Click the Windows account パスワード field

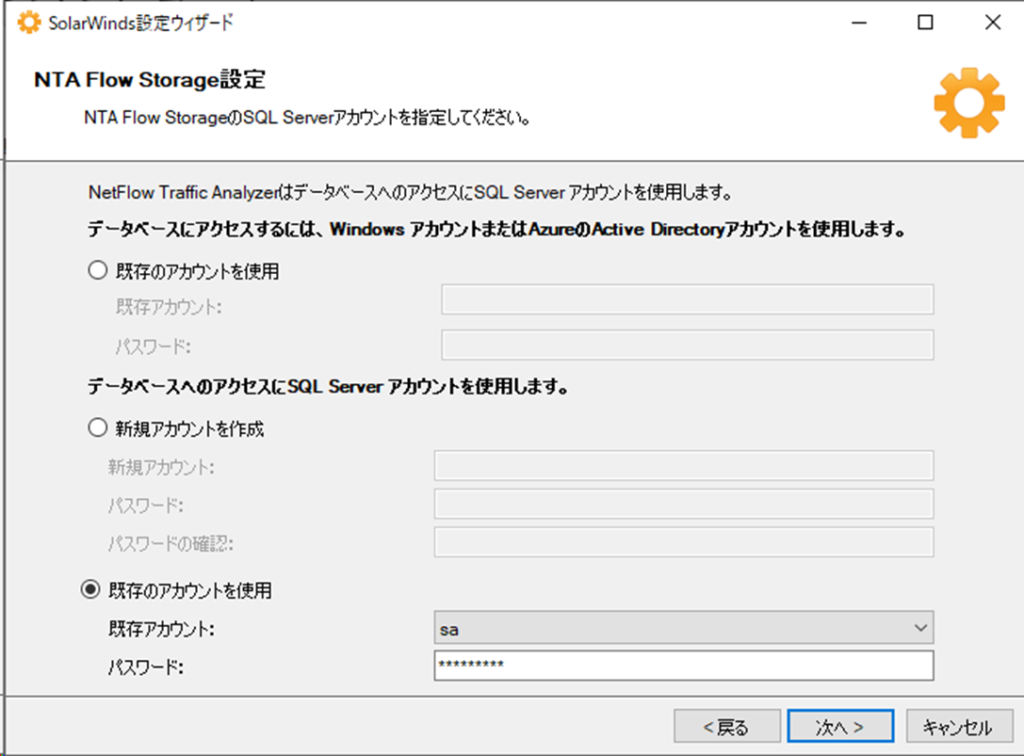(687, 345)
